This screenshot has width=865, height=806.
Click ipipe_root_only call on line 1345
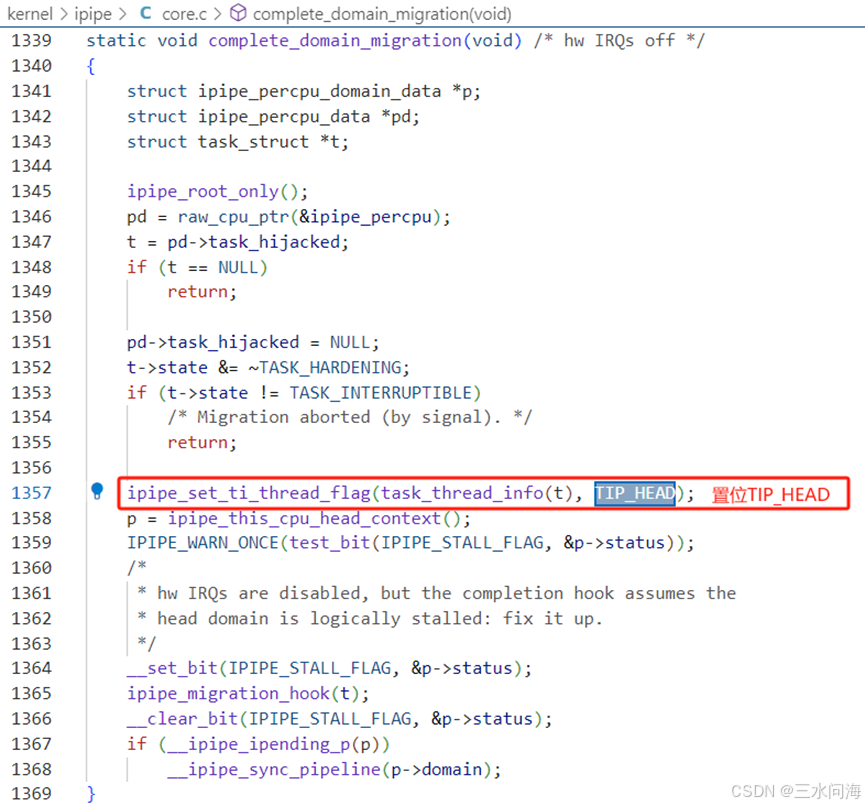point(203,192)
